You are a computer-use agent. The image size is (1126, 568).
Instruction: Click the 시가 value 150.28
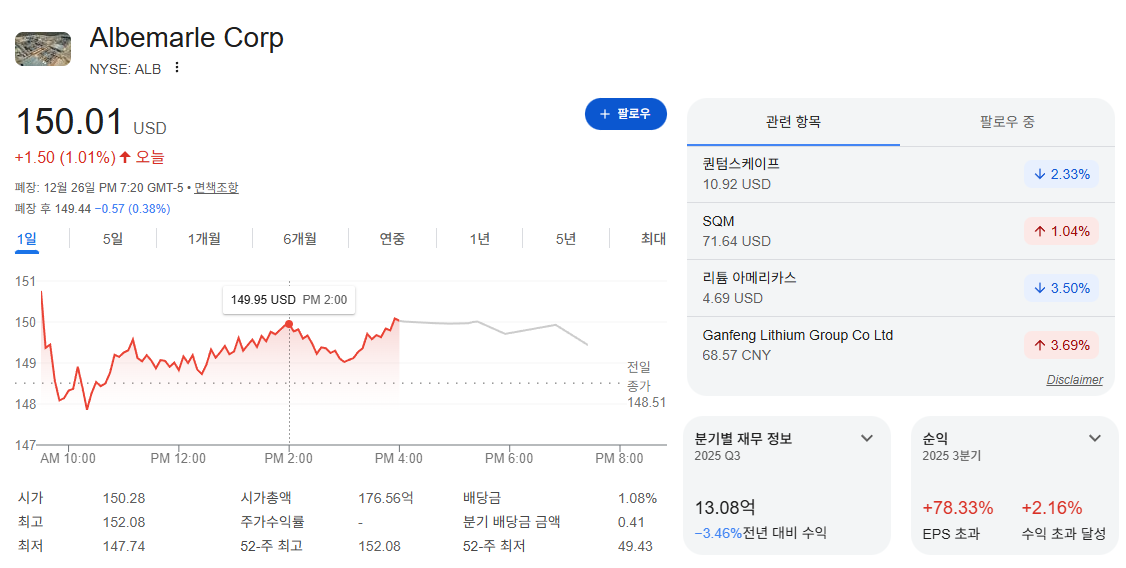(124, 498)
